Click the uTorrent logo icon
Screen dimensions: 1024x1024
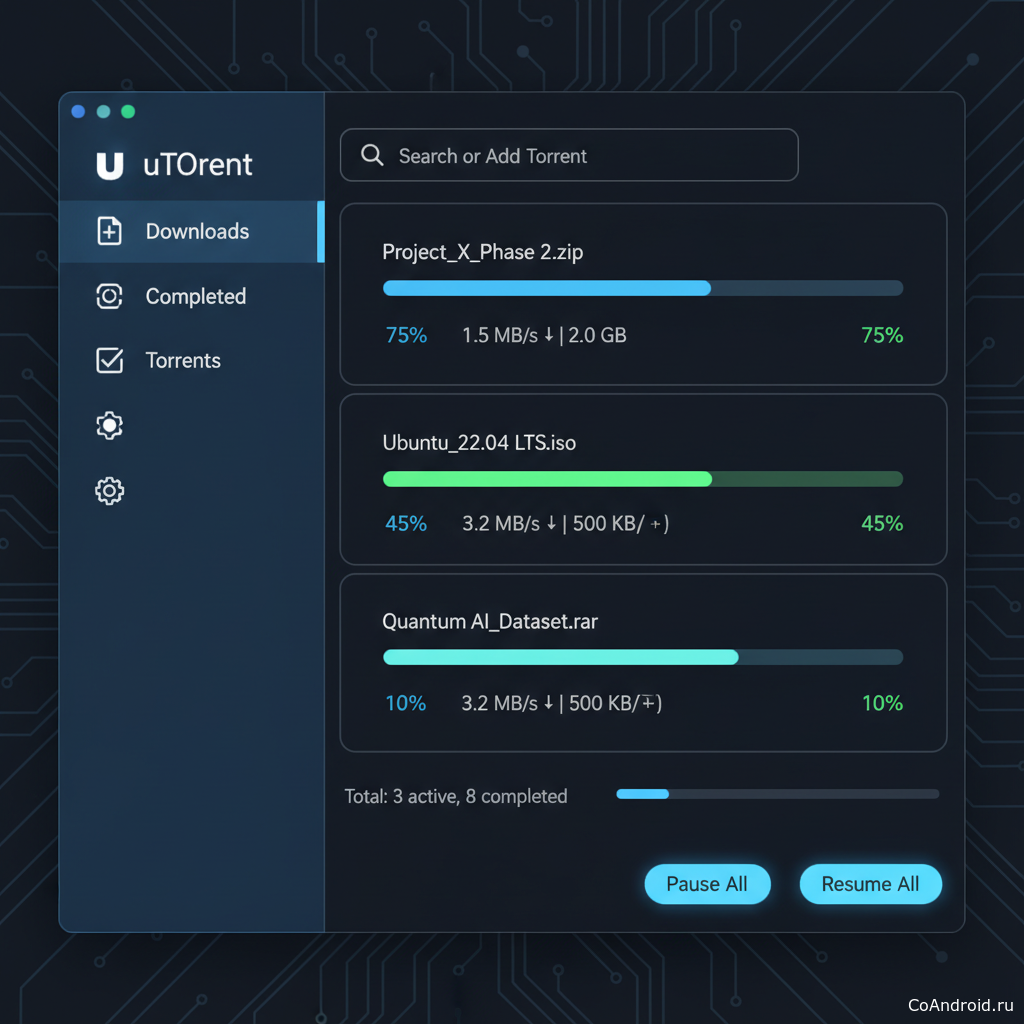click(x=110, y=166)
